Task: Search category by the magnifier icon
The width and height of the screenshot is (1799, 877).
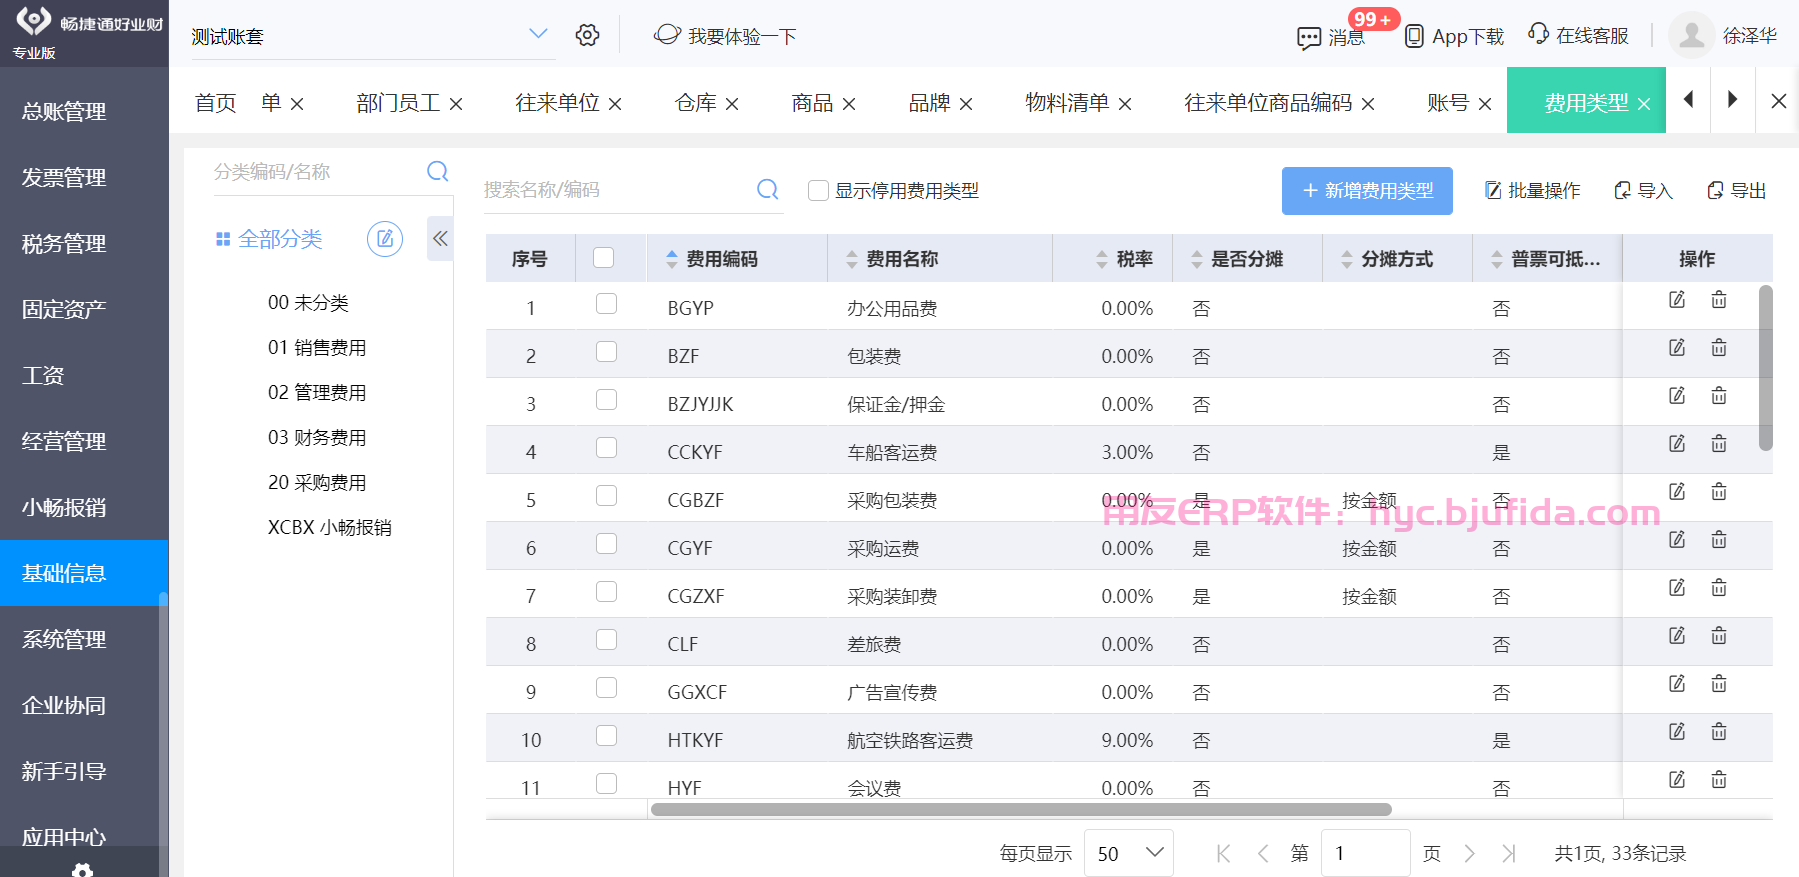Action: point(437,171)
